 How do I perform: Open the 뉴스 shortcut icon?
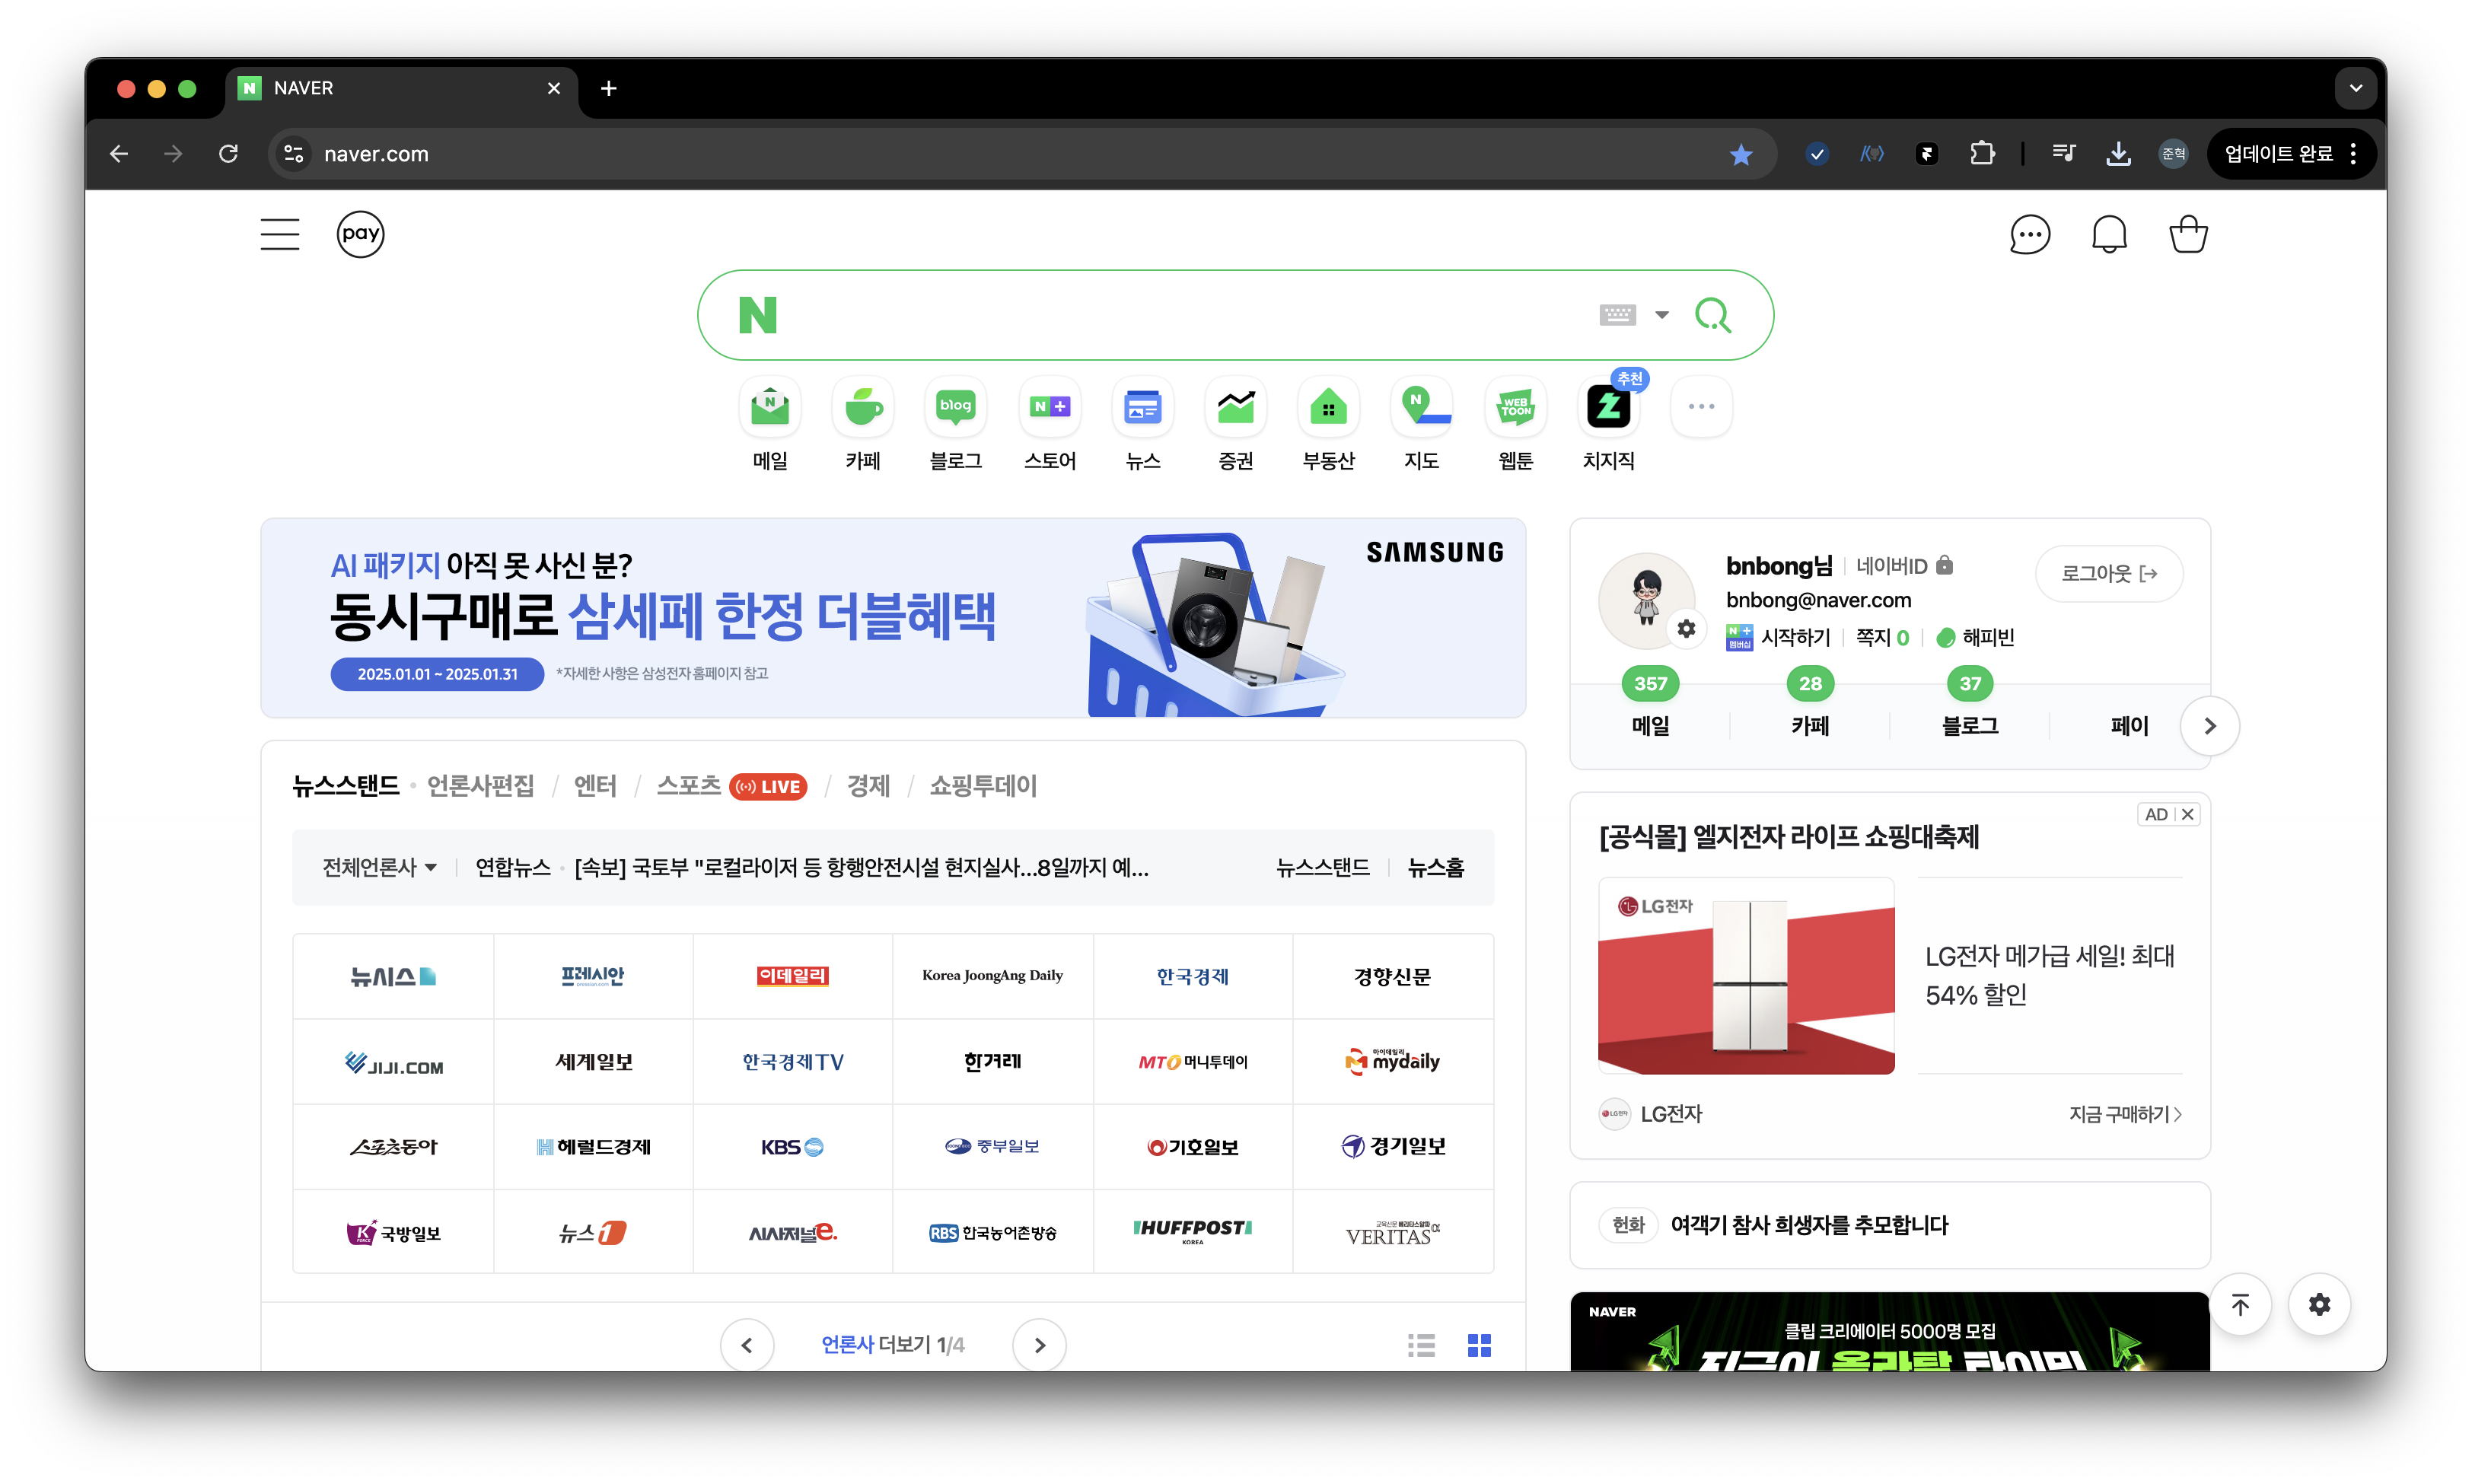coord(1143,407)
